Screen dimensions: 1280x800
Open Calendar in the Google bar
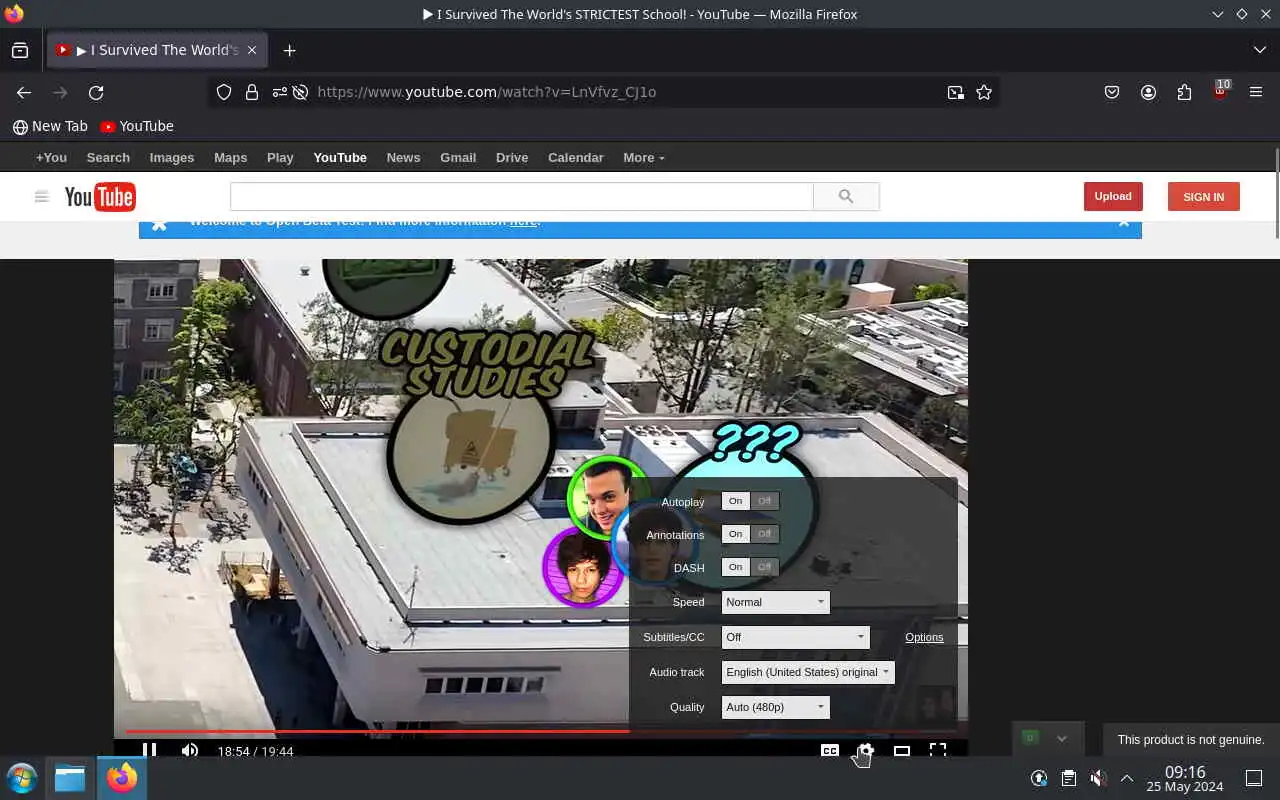click(x=576, y=158)
